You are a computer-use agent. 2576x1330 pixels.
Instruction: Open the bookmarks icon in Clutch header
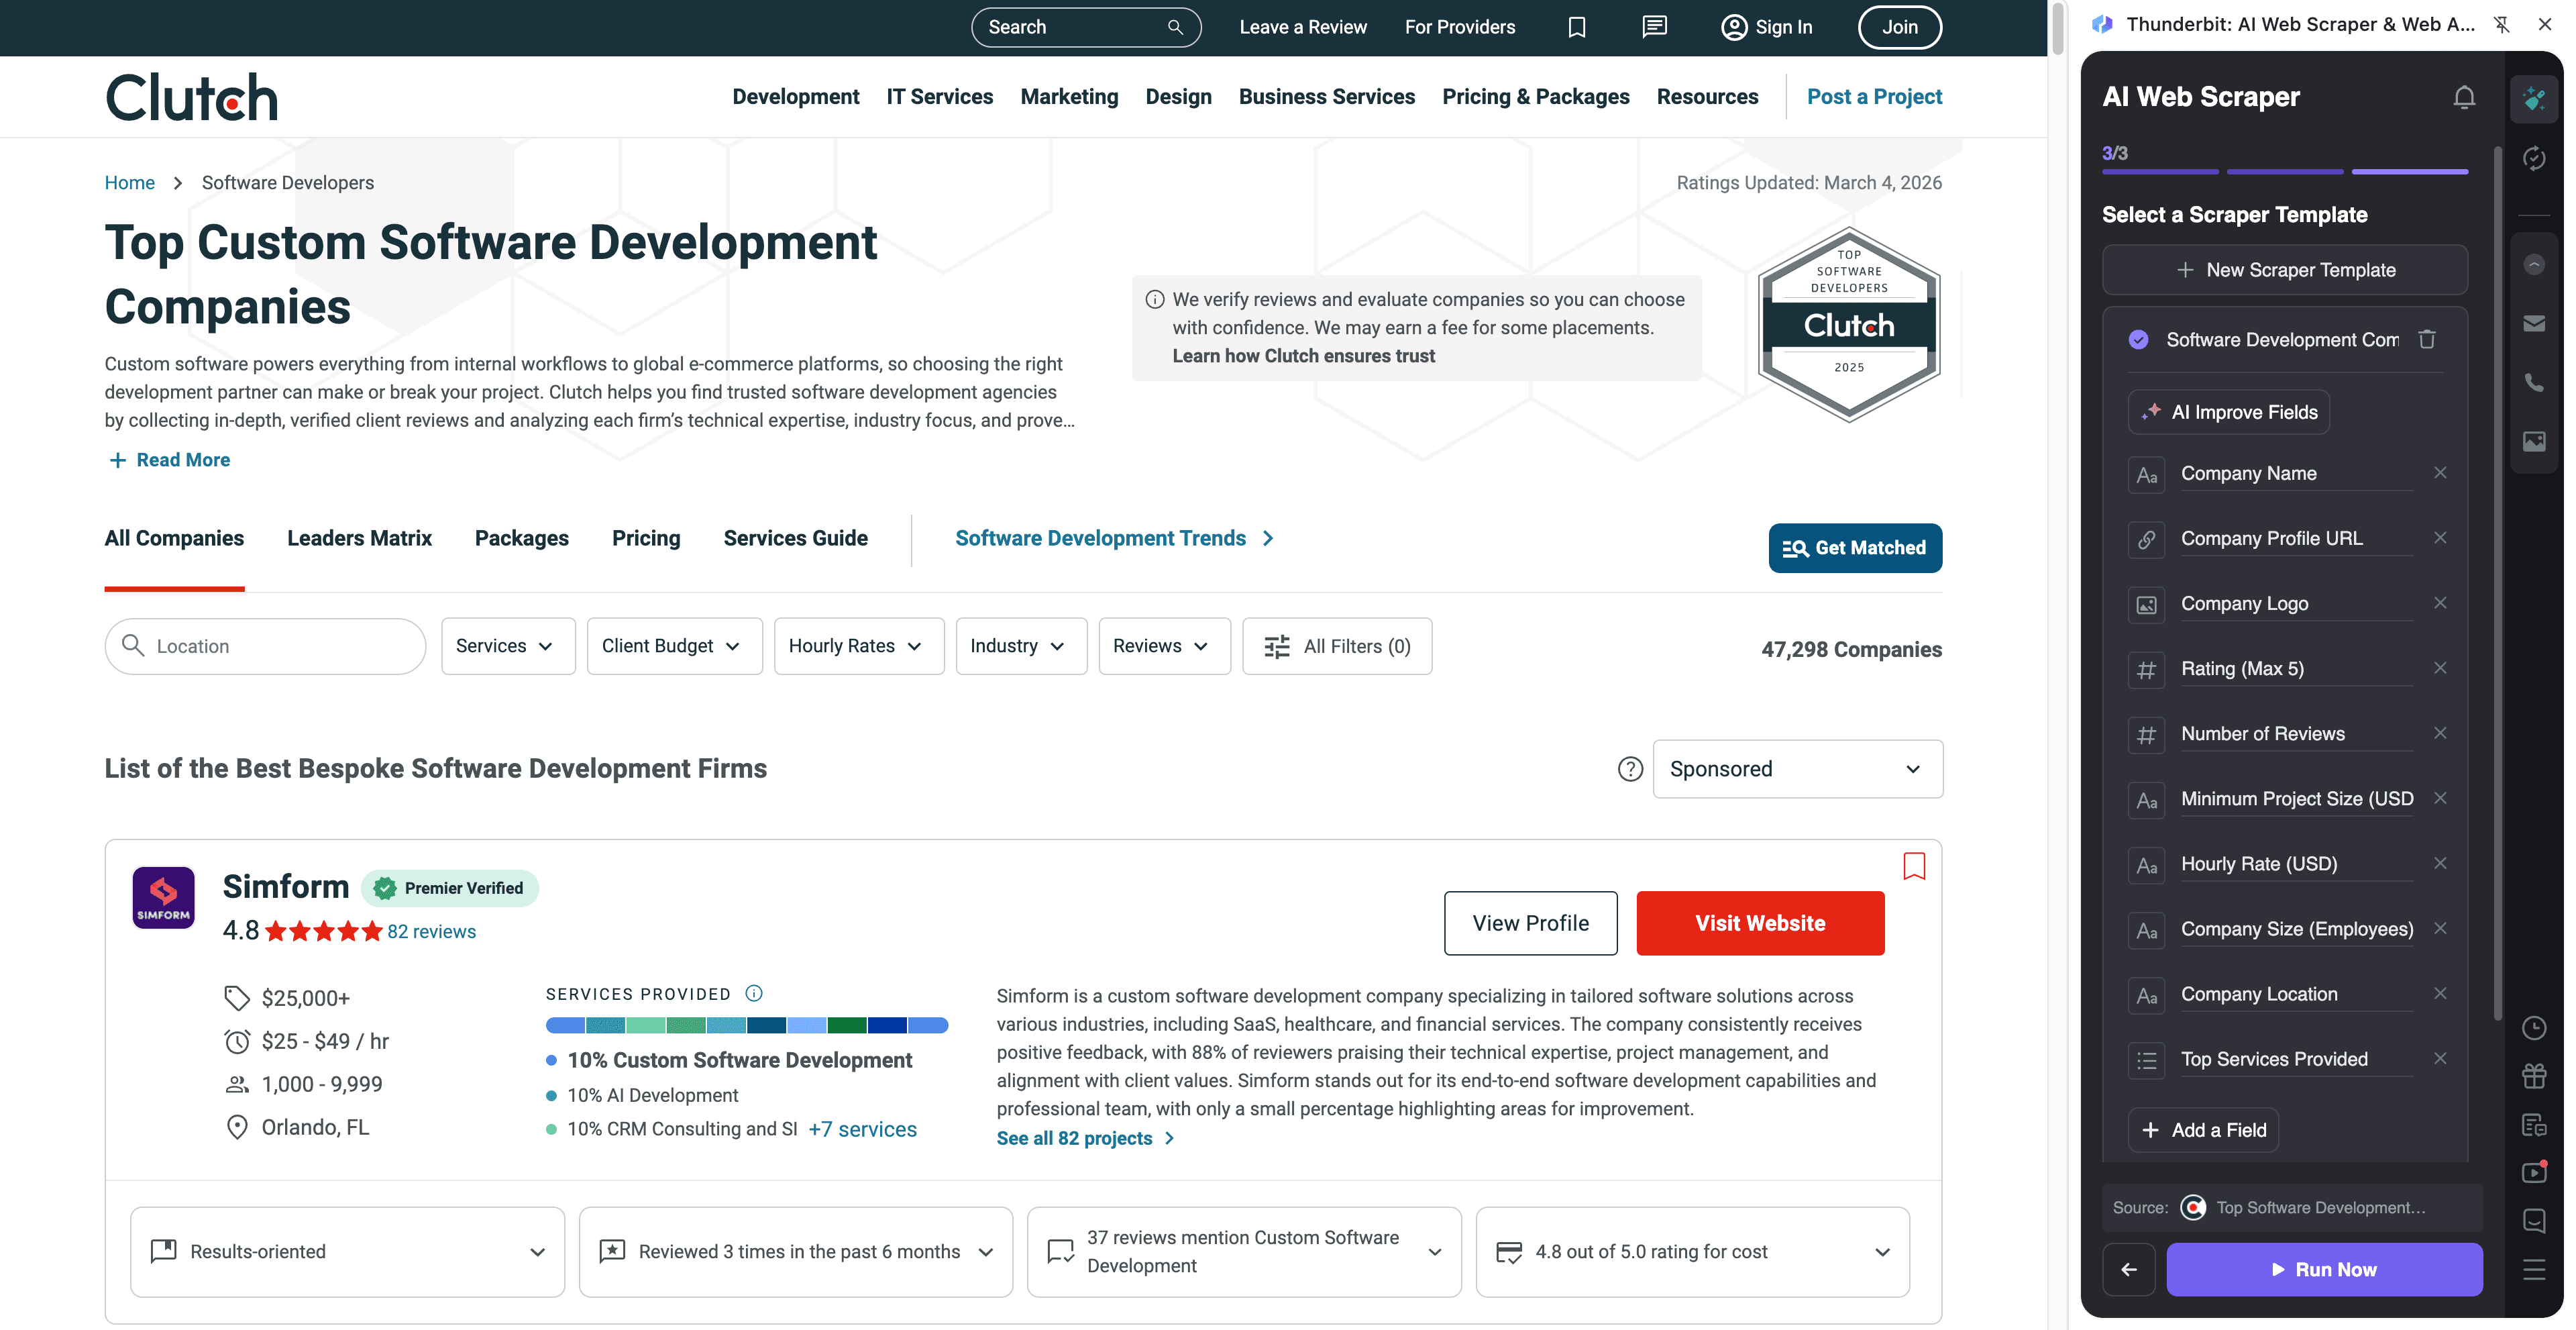(1577, 27)
